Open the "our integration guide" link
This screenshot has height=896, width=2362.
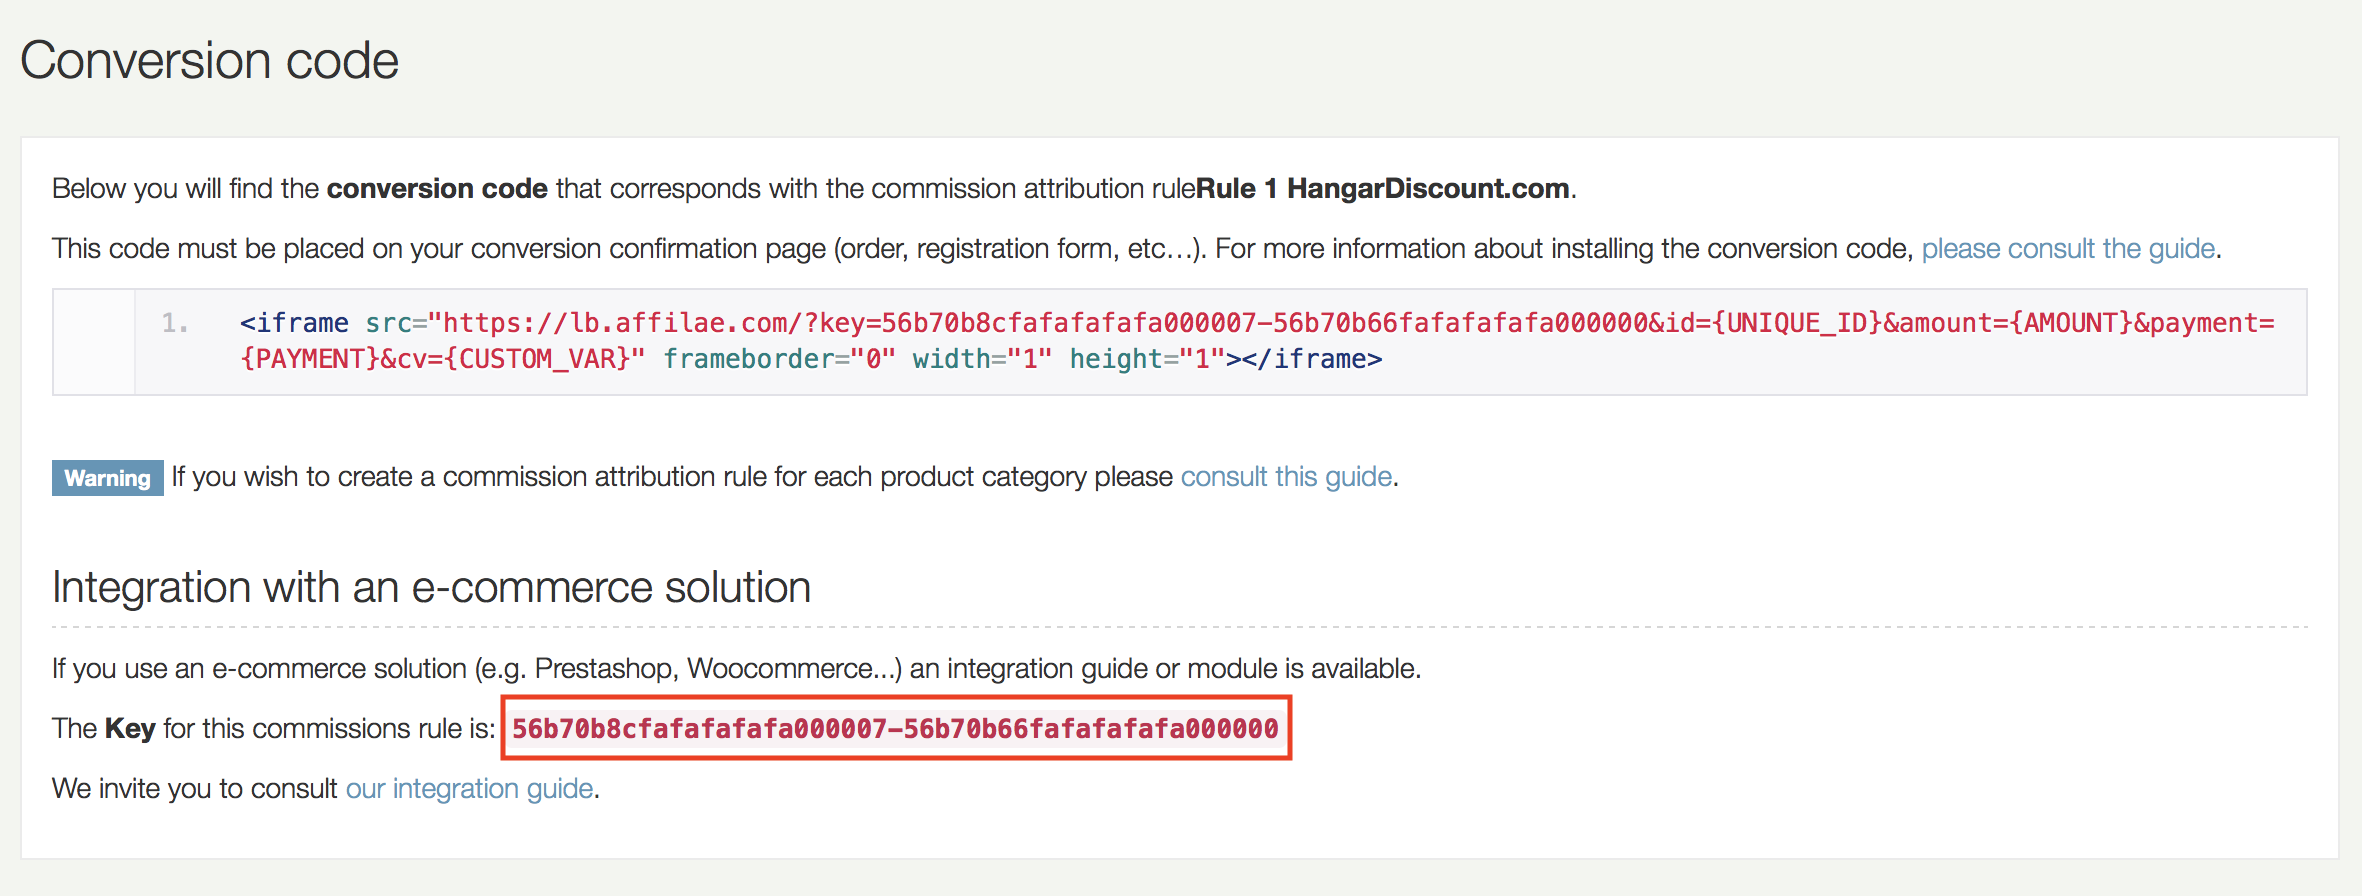click(x=469, y=789)
